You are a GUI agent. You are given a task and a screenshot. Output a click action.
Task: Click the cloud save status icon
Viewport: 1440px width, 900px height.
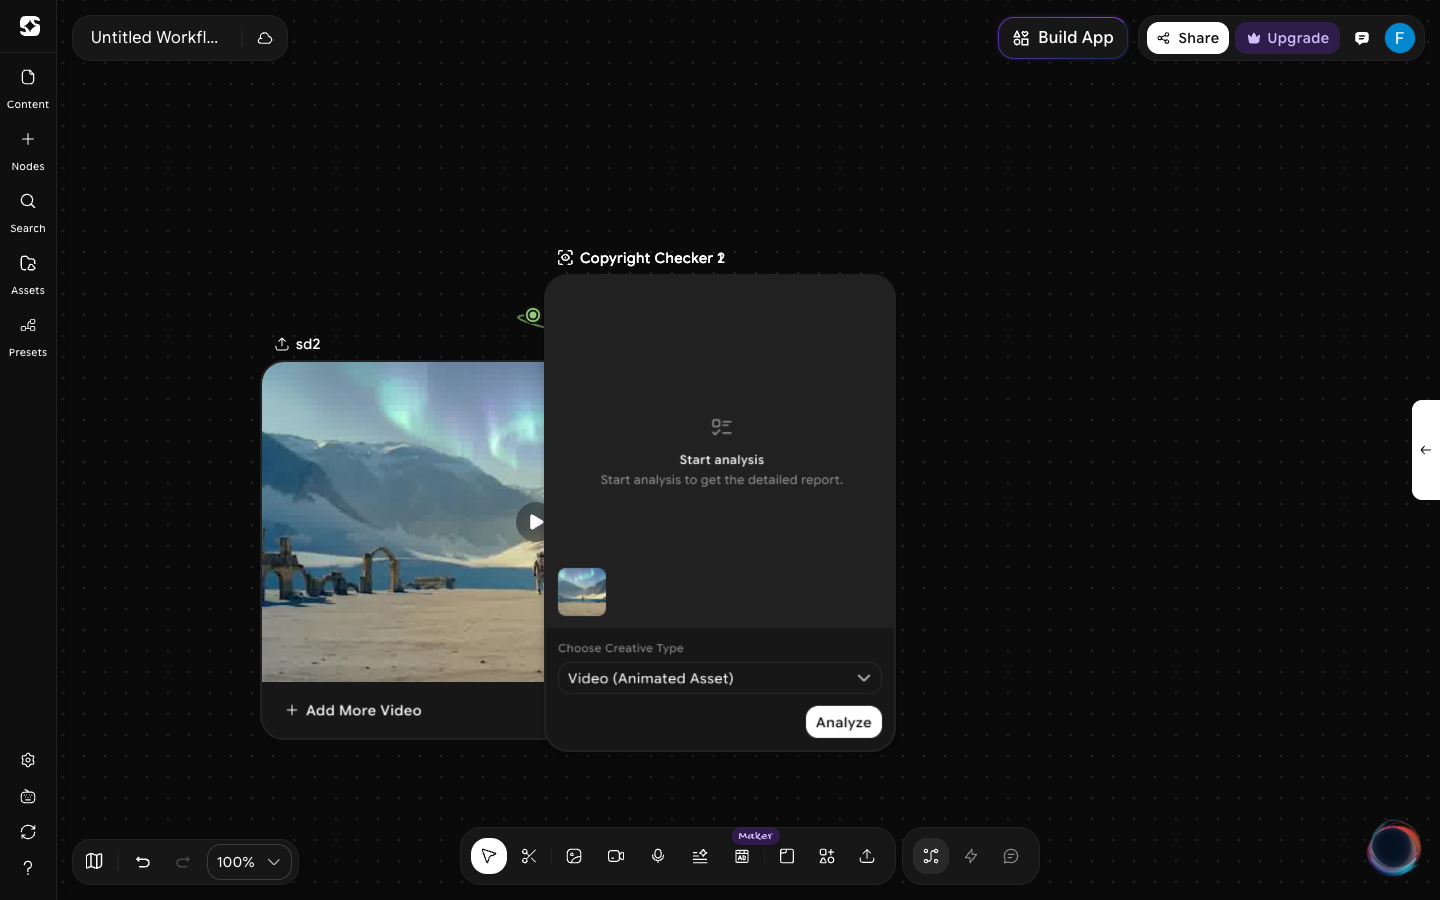[x=265, y=38]
